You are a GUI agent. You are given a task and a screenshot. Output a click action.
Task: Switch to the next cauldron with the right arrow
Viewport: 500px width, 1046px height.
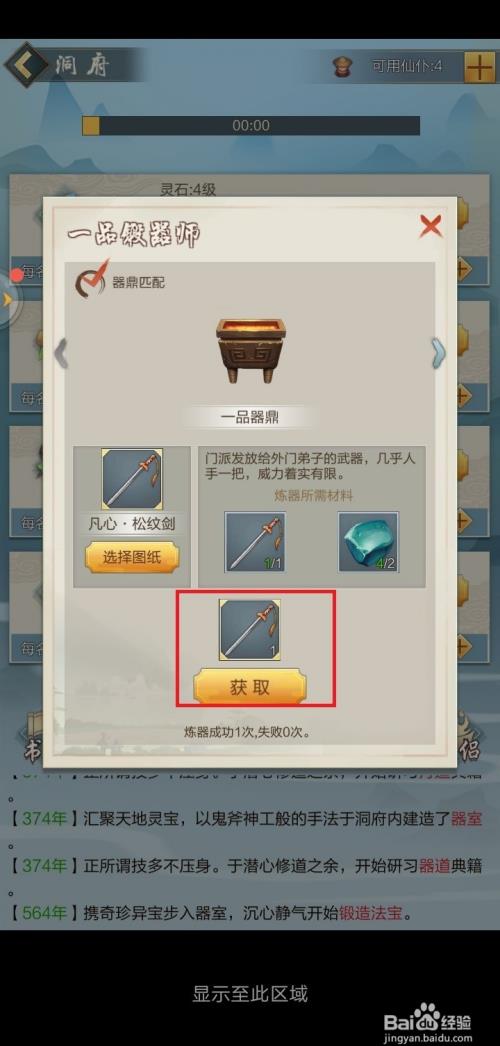pos(438,353)
